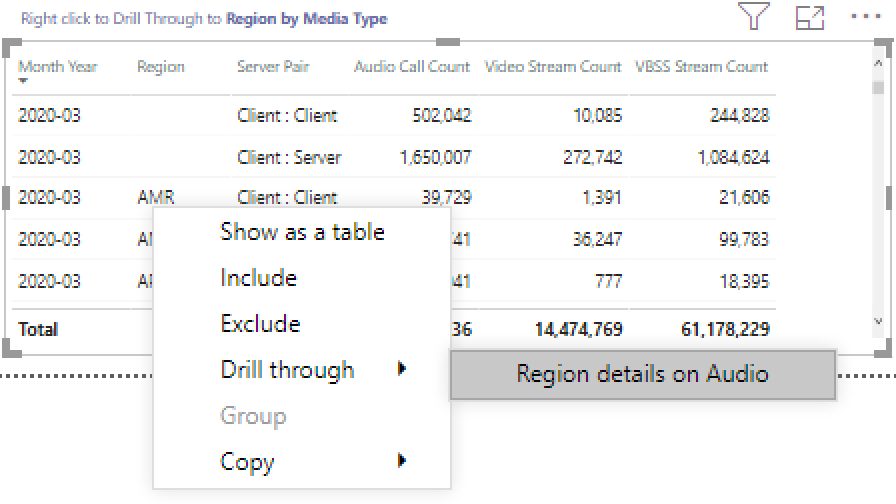Select the 39,729 audio count cell
Viewport: 896px width, 504px height.
[446, 197]
